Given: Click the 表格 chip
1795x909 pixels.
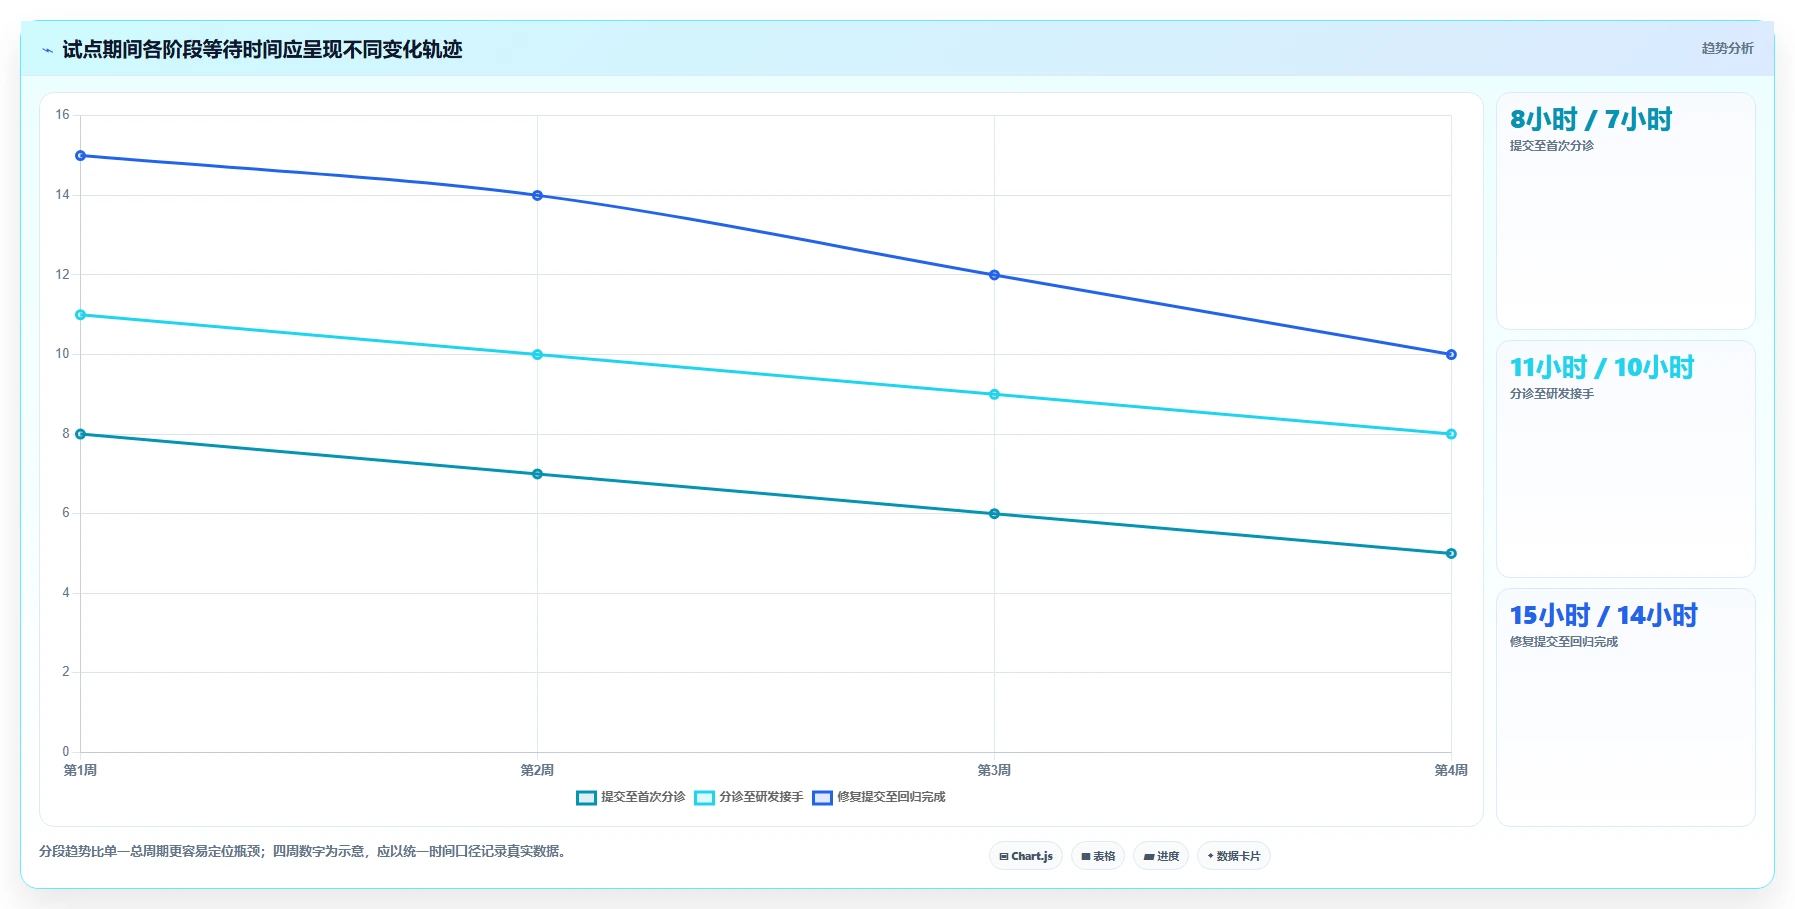Looking at the screenshot, I should pos(1098,856).
